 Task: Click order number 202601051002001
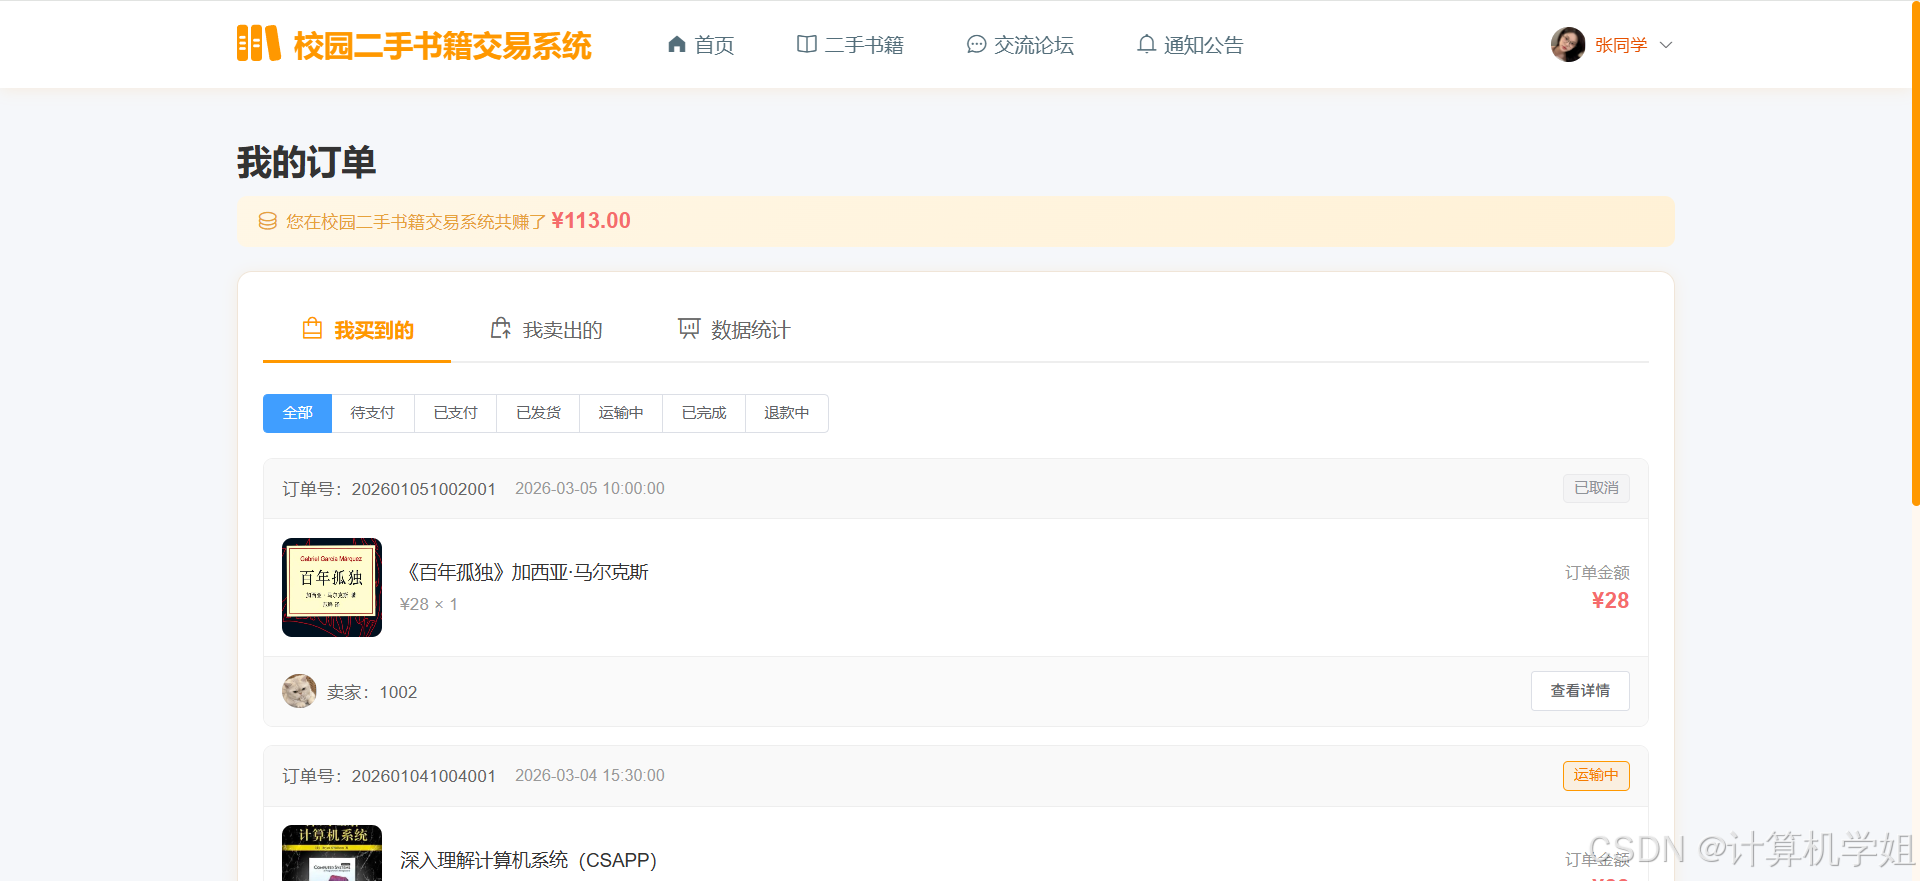pyautogui.click(x=424, y=489)
